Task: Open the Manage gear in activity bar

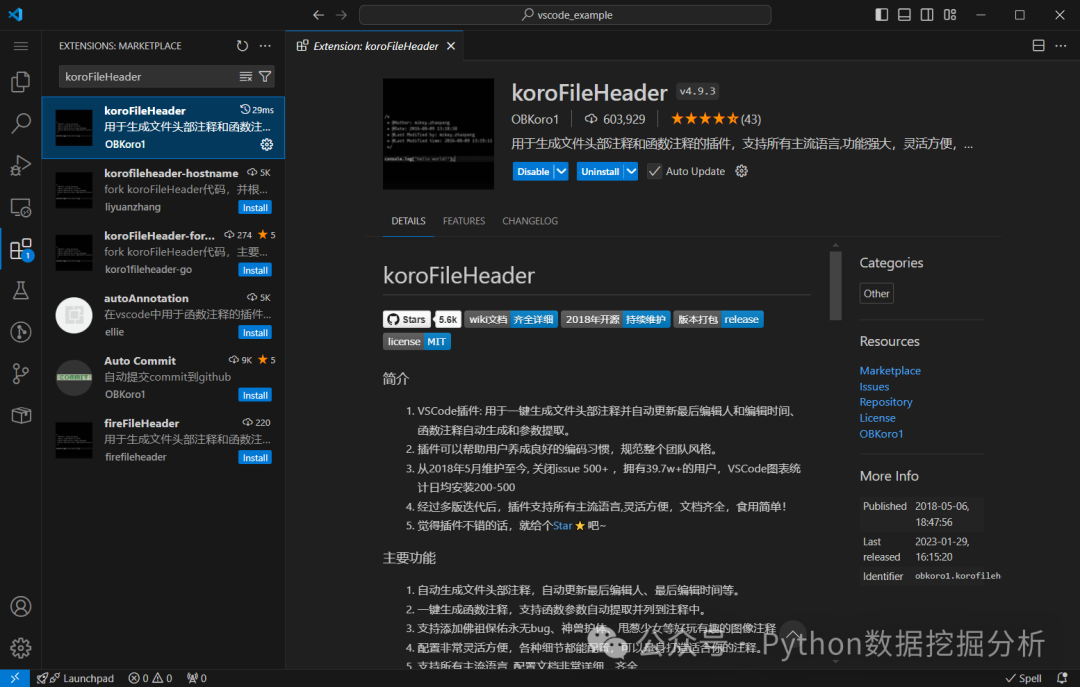Action: click(21, 648)
